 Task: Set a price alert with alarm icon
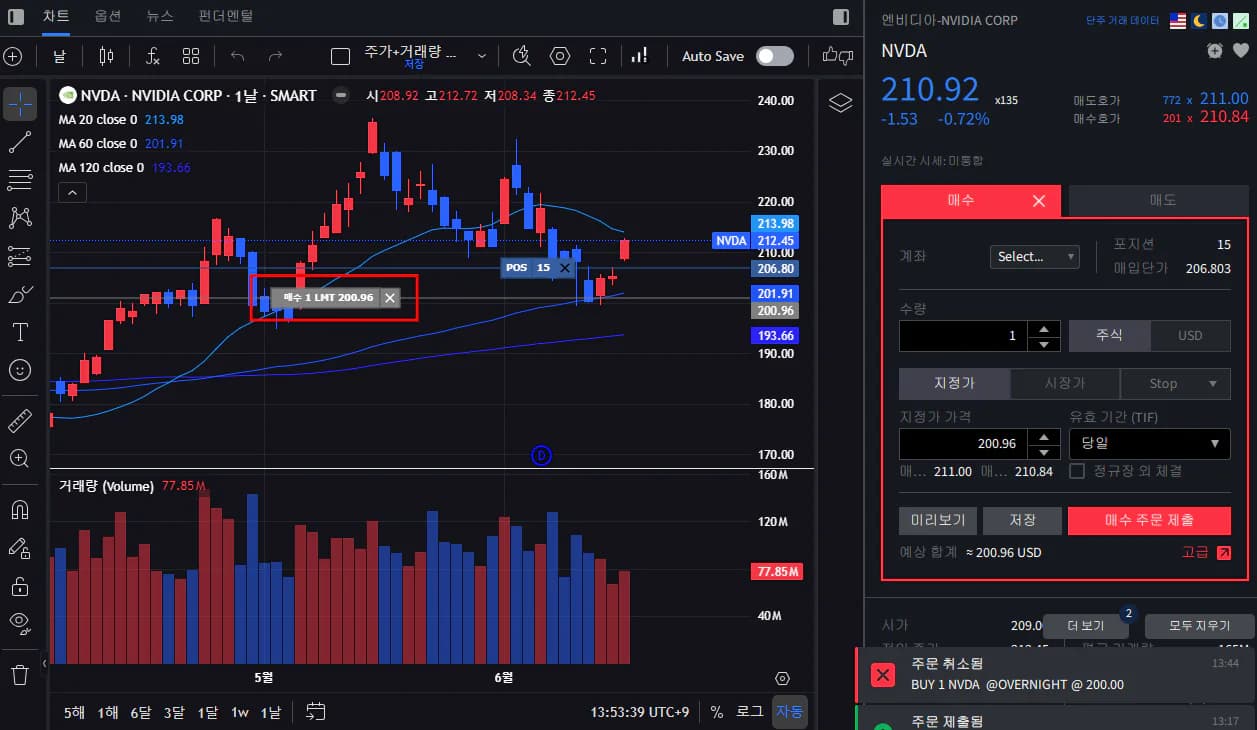pyautogui.click(x=1215, y=51)
